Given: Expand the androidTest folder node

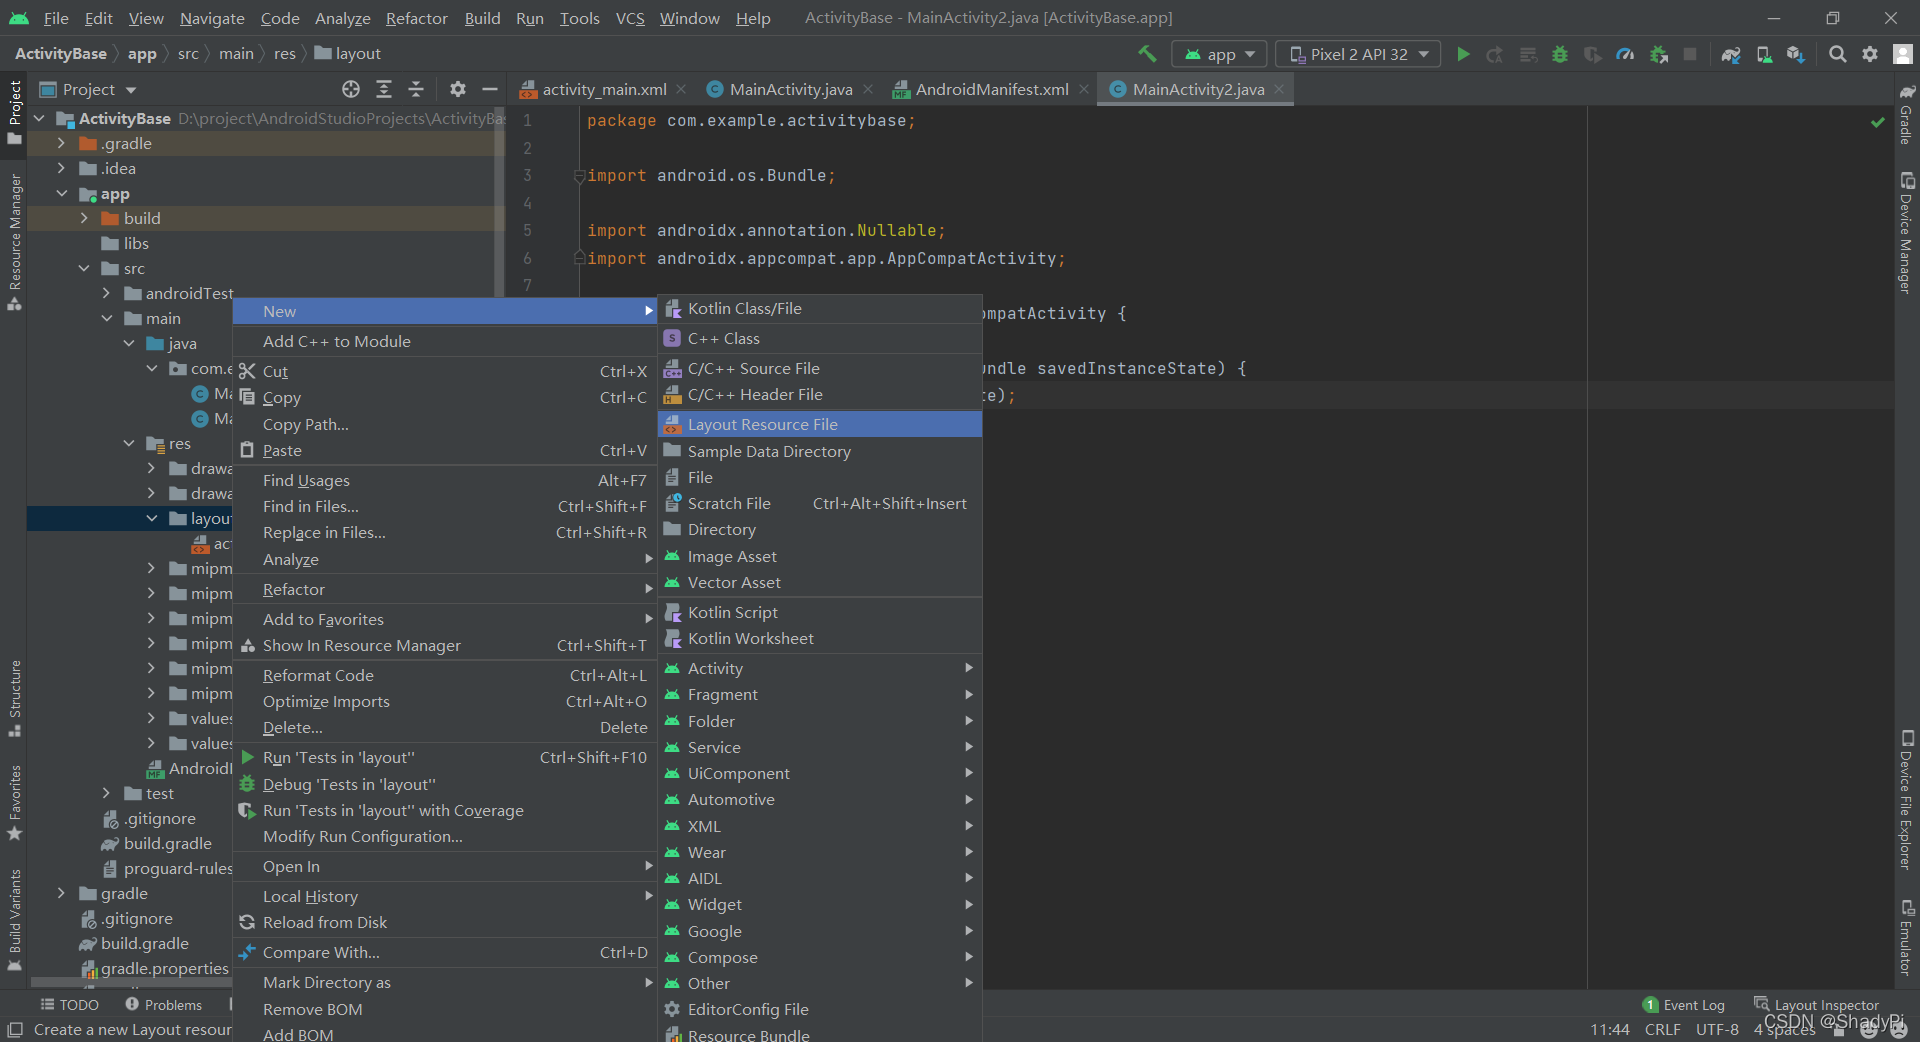Looking at the screenshot, I should point(106,293).
